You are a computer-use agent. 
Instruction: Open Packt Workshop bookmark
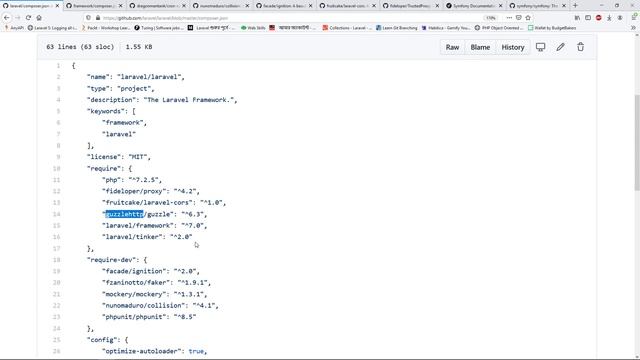[x=106, y=28]
